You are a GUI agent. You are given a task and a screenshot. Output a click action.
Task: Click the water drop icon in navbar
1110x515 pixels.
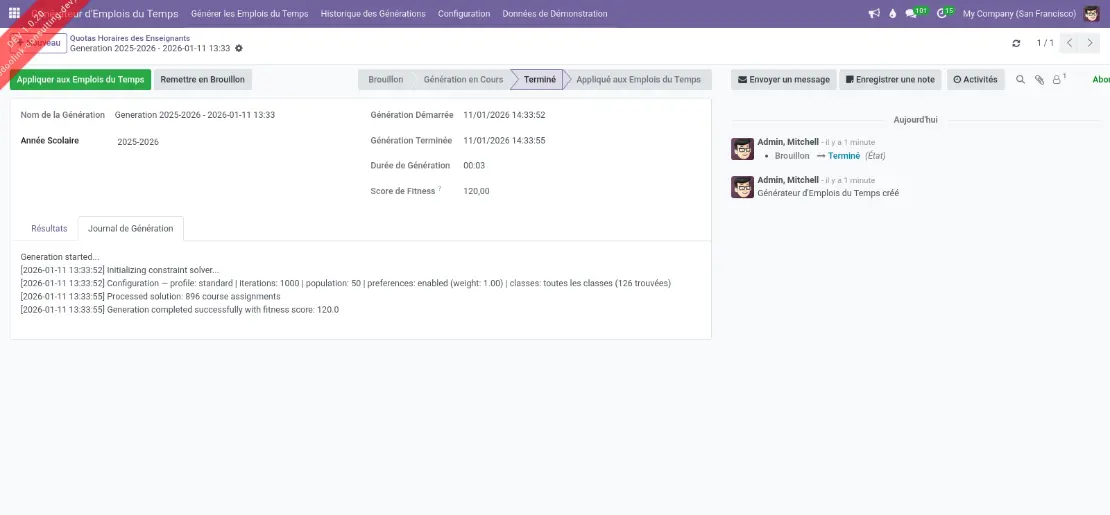click(892, 14)
